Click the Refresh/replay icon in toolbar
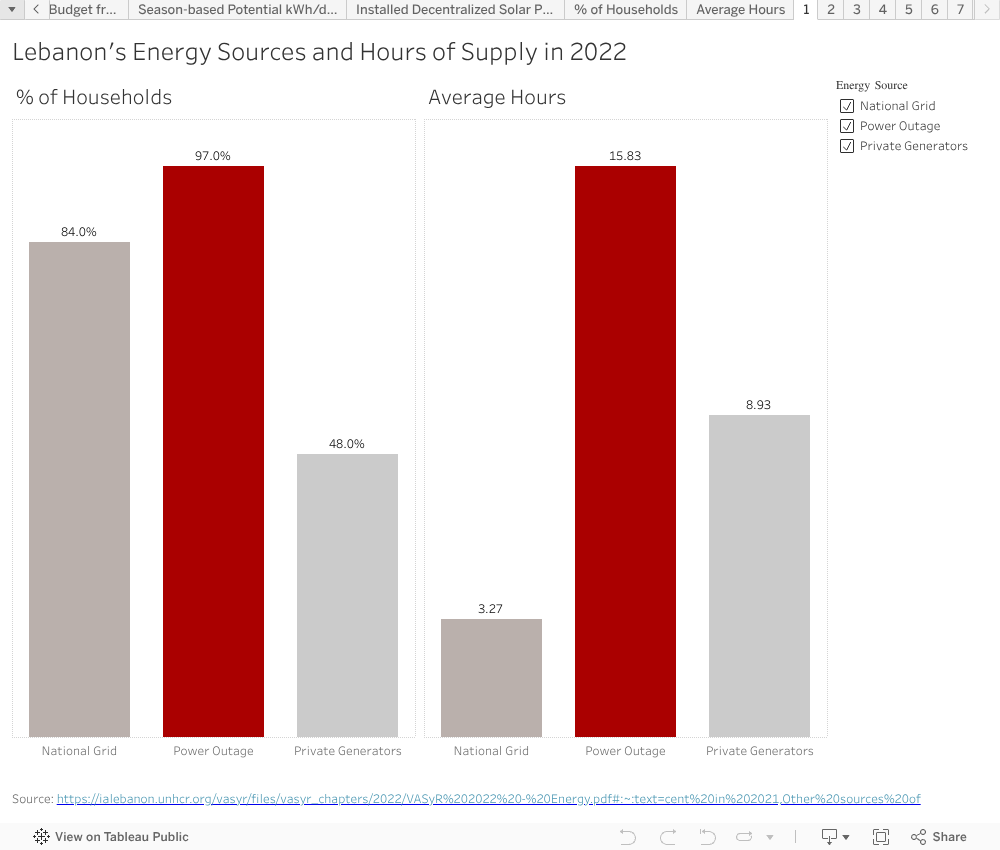The height and width of the screenshot is (850, 1000). (x=745, y=837)
